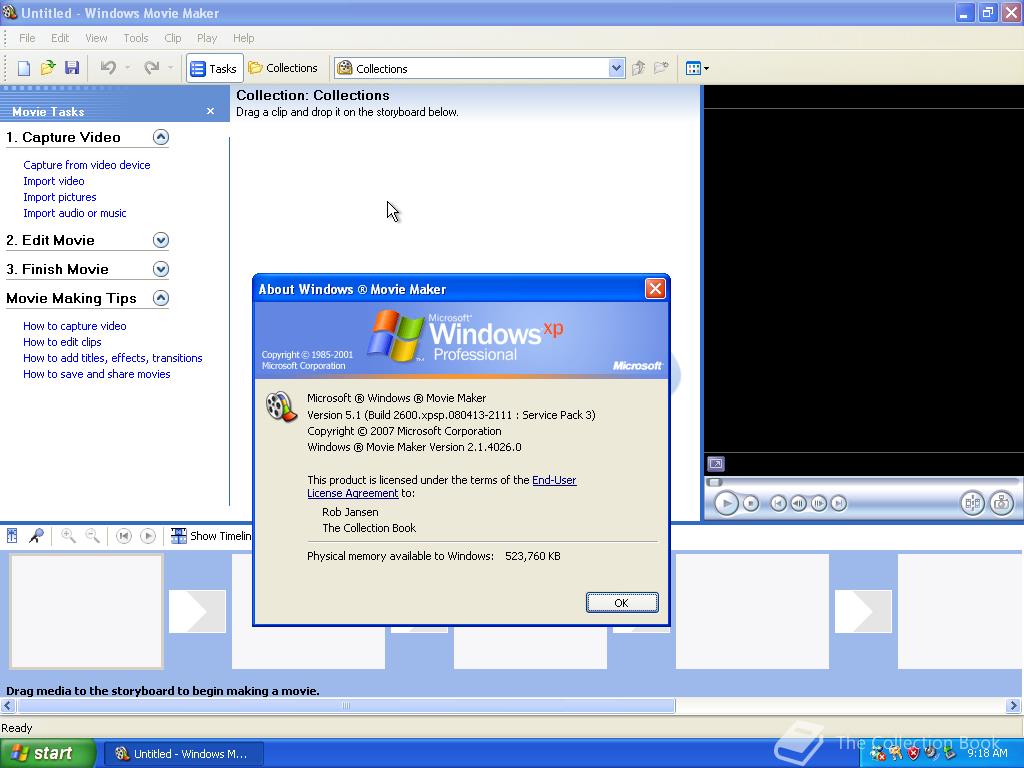
Task: Open the Play menu
Action: pyautogui.click(x=207, y=38)
